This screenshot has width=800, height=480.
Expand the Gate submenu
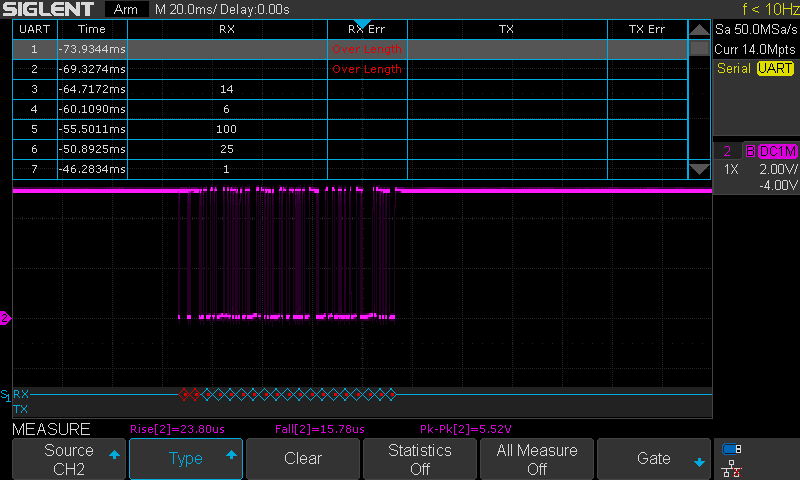click(654, 459)
